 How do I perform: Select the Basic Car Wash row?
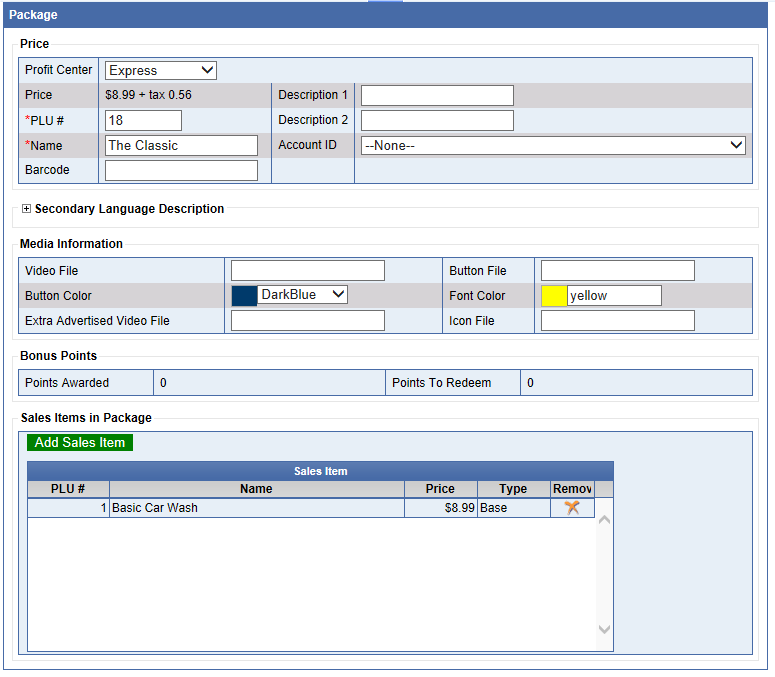[x=256, y=508]
